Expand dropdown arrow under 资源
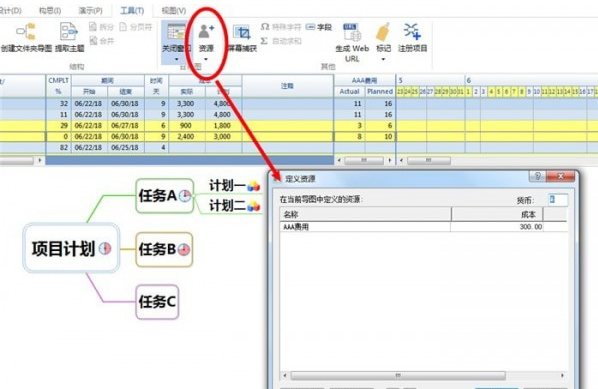The image size is (598, 389). click(206, 59)
